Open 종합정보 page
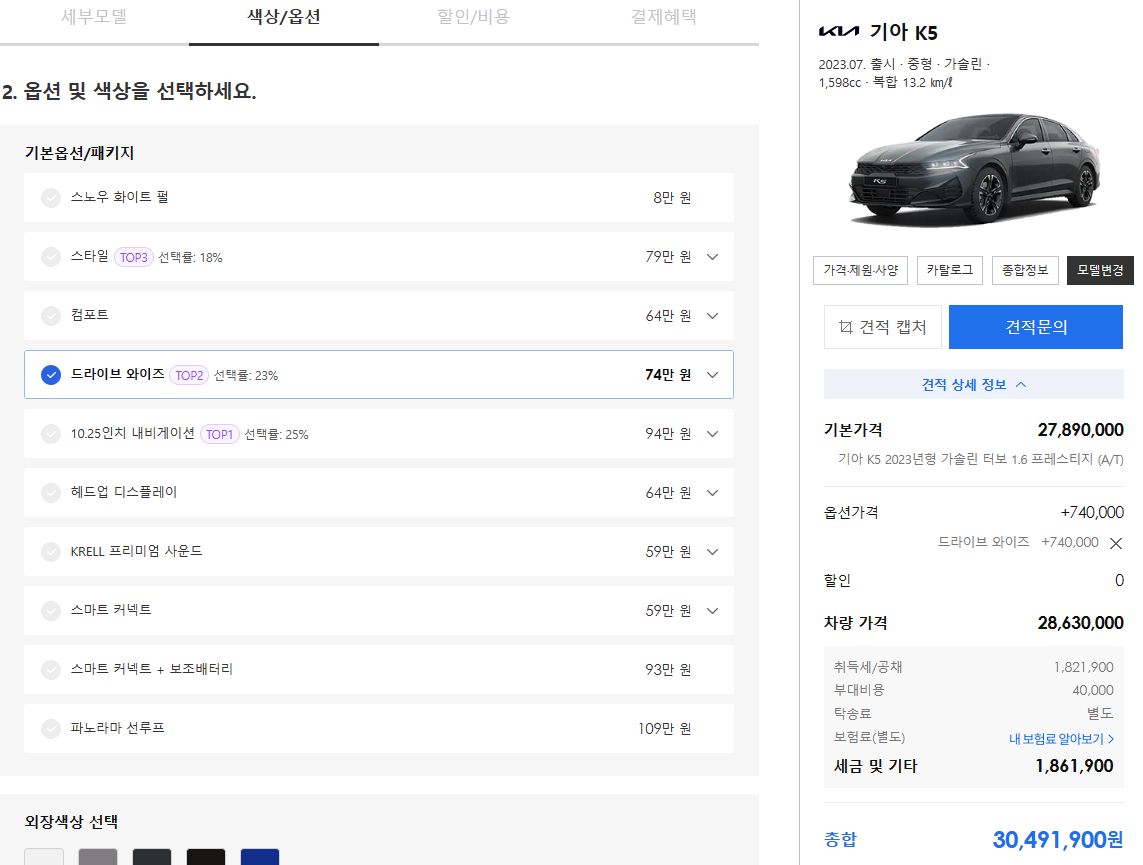Image resolution: width=1143 pixels, height=865 pixels. pyautogui.click(x=1024, y=270)
